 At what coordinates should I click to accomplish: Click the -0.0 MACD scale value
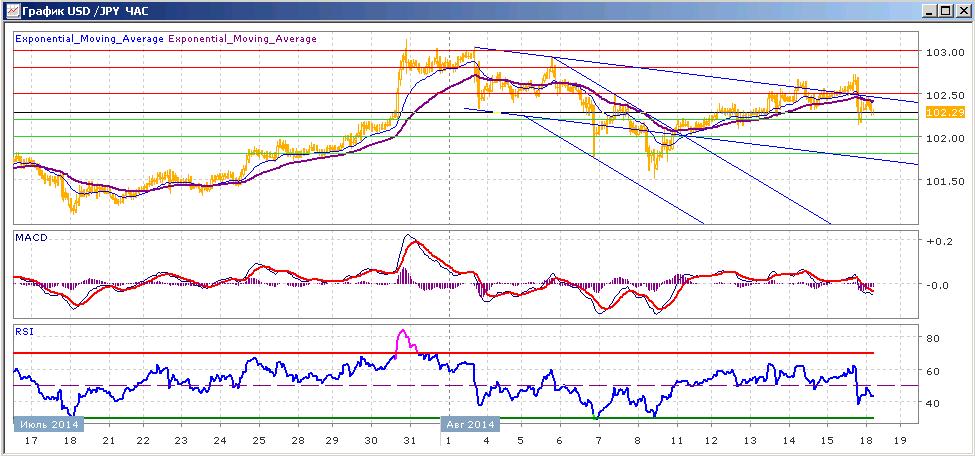pyautogui.click(x=939, y=285)
